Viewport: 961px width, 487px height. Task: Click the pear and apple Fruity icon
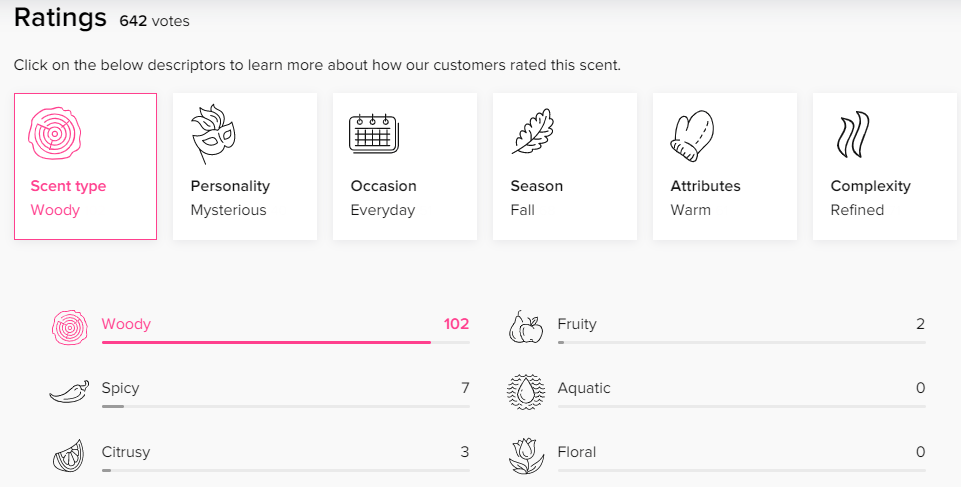click(526, 327)
